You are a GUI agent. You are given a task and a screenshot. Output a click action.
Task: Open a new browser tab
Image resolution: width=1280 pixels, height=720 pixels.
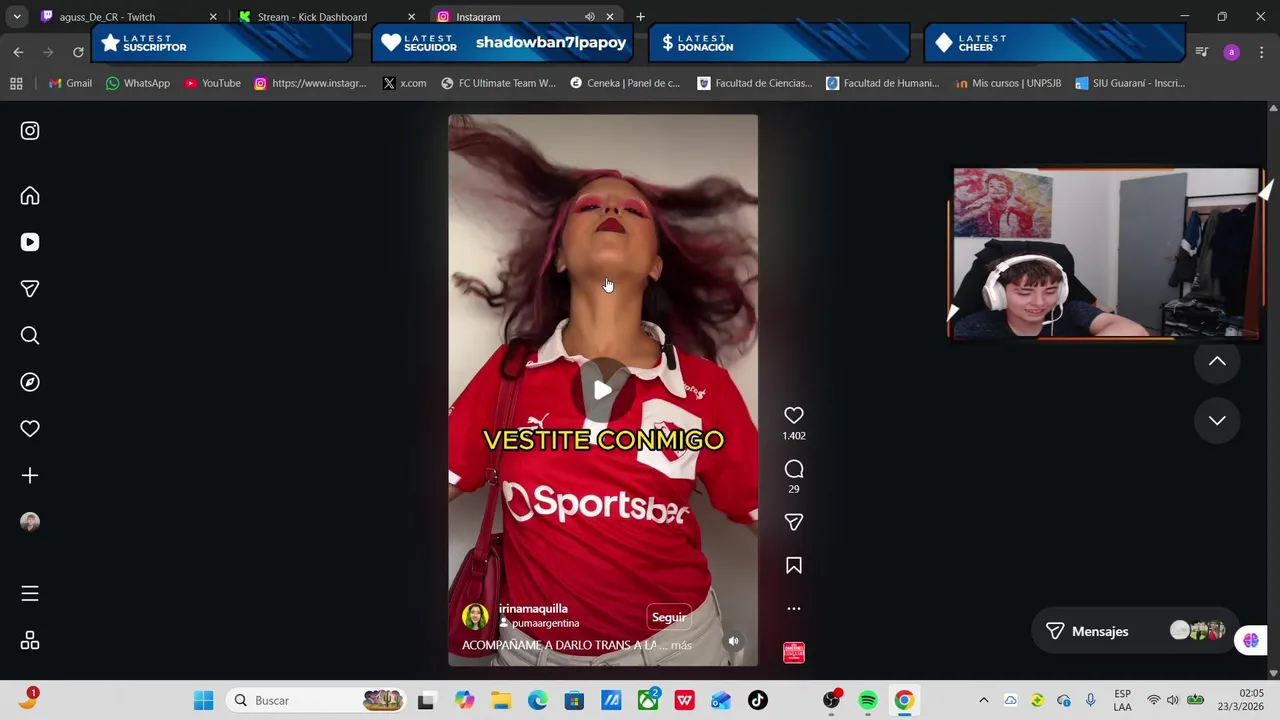(640, 17)
